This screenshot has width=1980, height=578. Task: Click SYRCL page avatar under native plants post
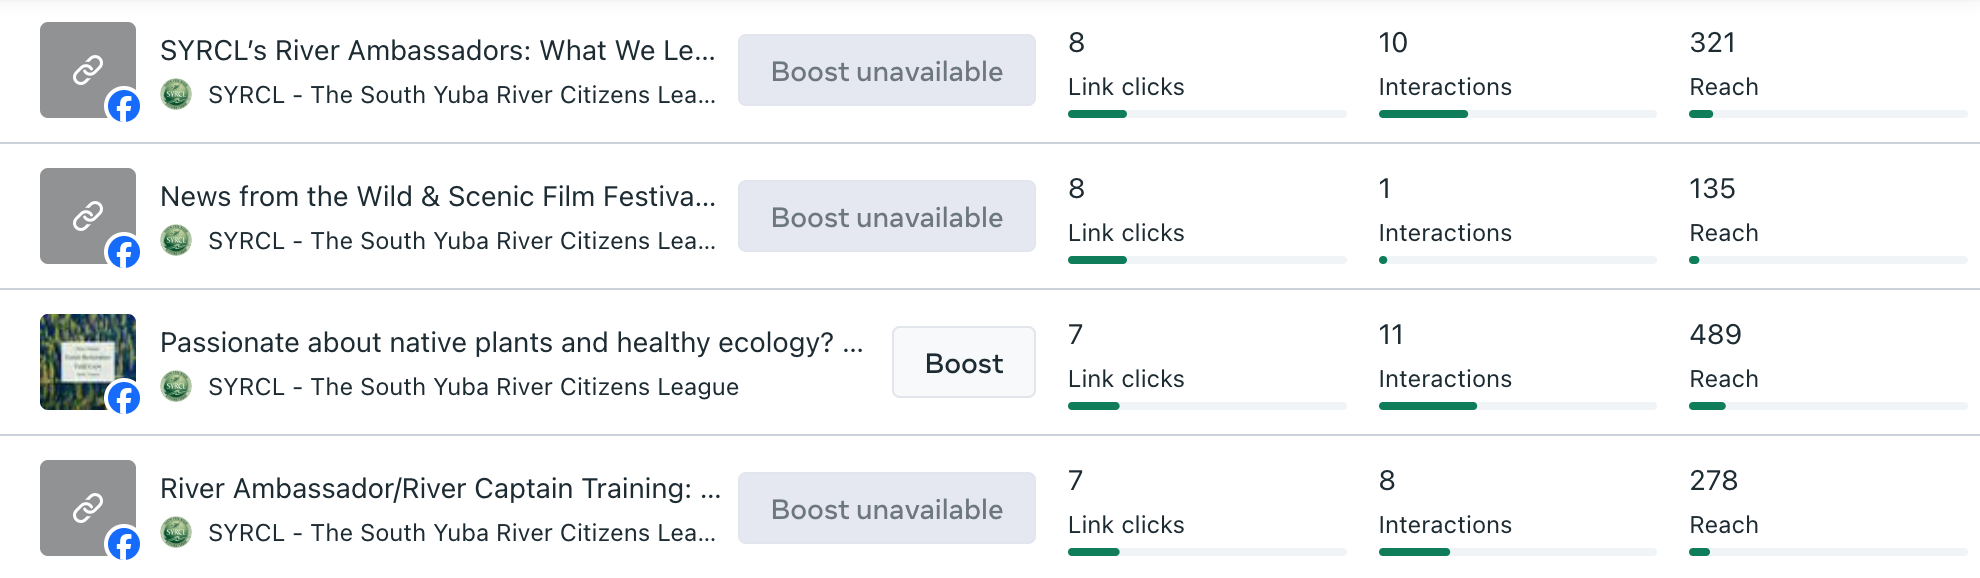coord(176,387)
